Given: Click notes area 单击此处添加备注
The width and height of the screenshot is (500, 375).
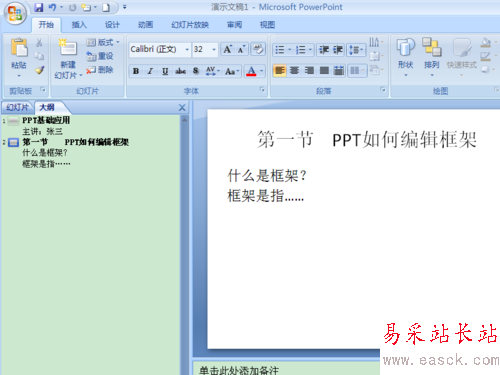Looking at the screenshot, I should click(x=239, y=370).
